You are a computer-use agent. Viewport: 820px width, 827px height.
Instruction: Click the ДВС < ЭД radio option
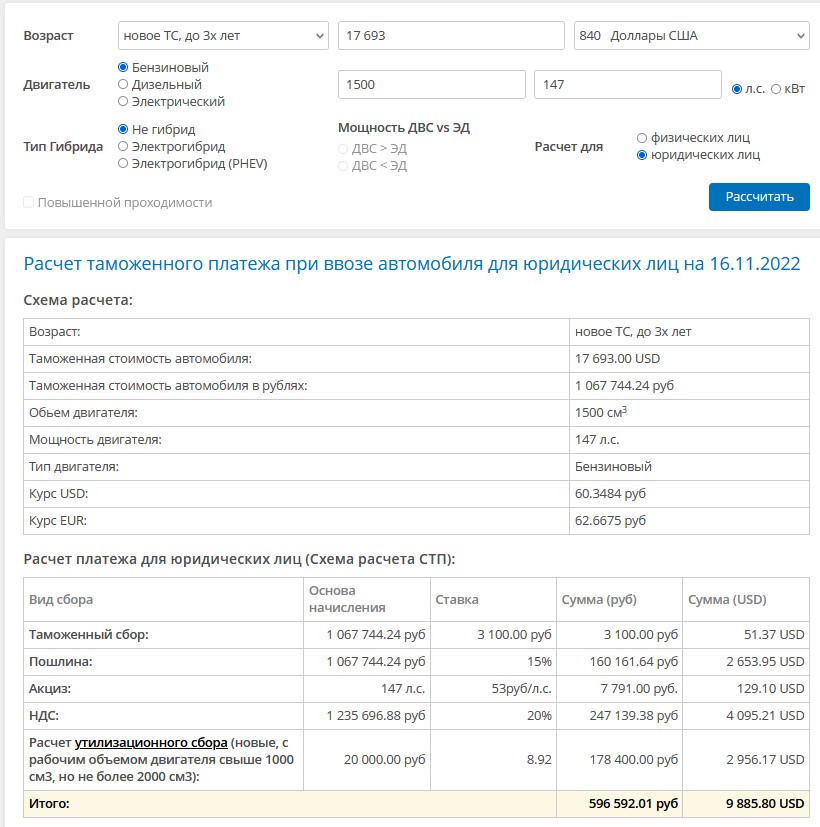pyautogui.click(x=343, y=166)
